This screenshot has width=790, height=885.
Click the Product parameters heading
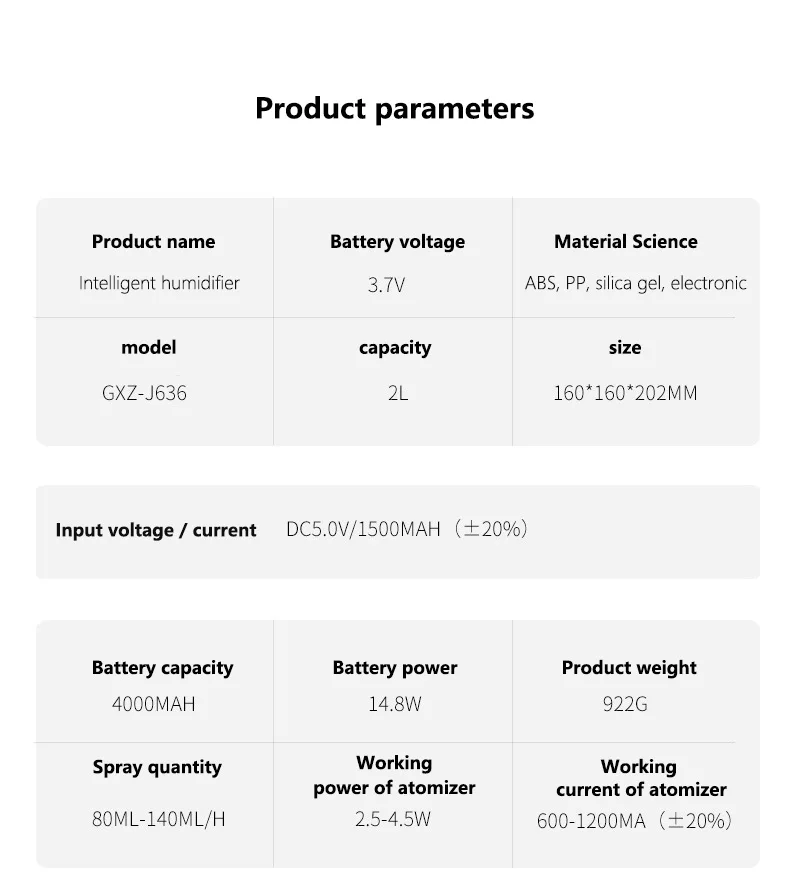394,108
